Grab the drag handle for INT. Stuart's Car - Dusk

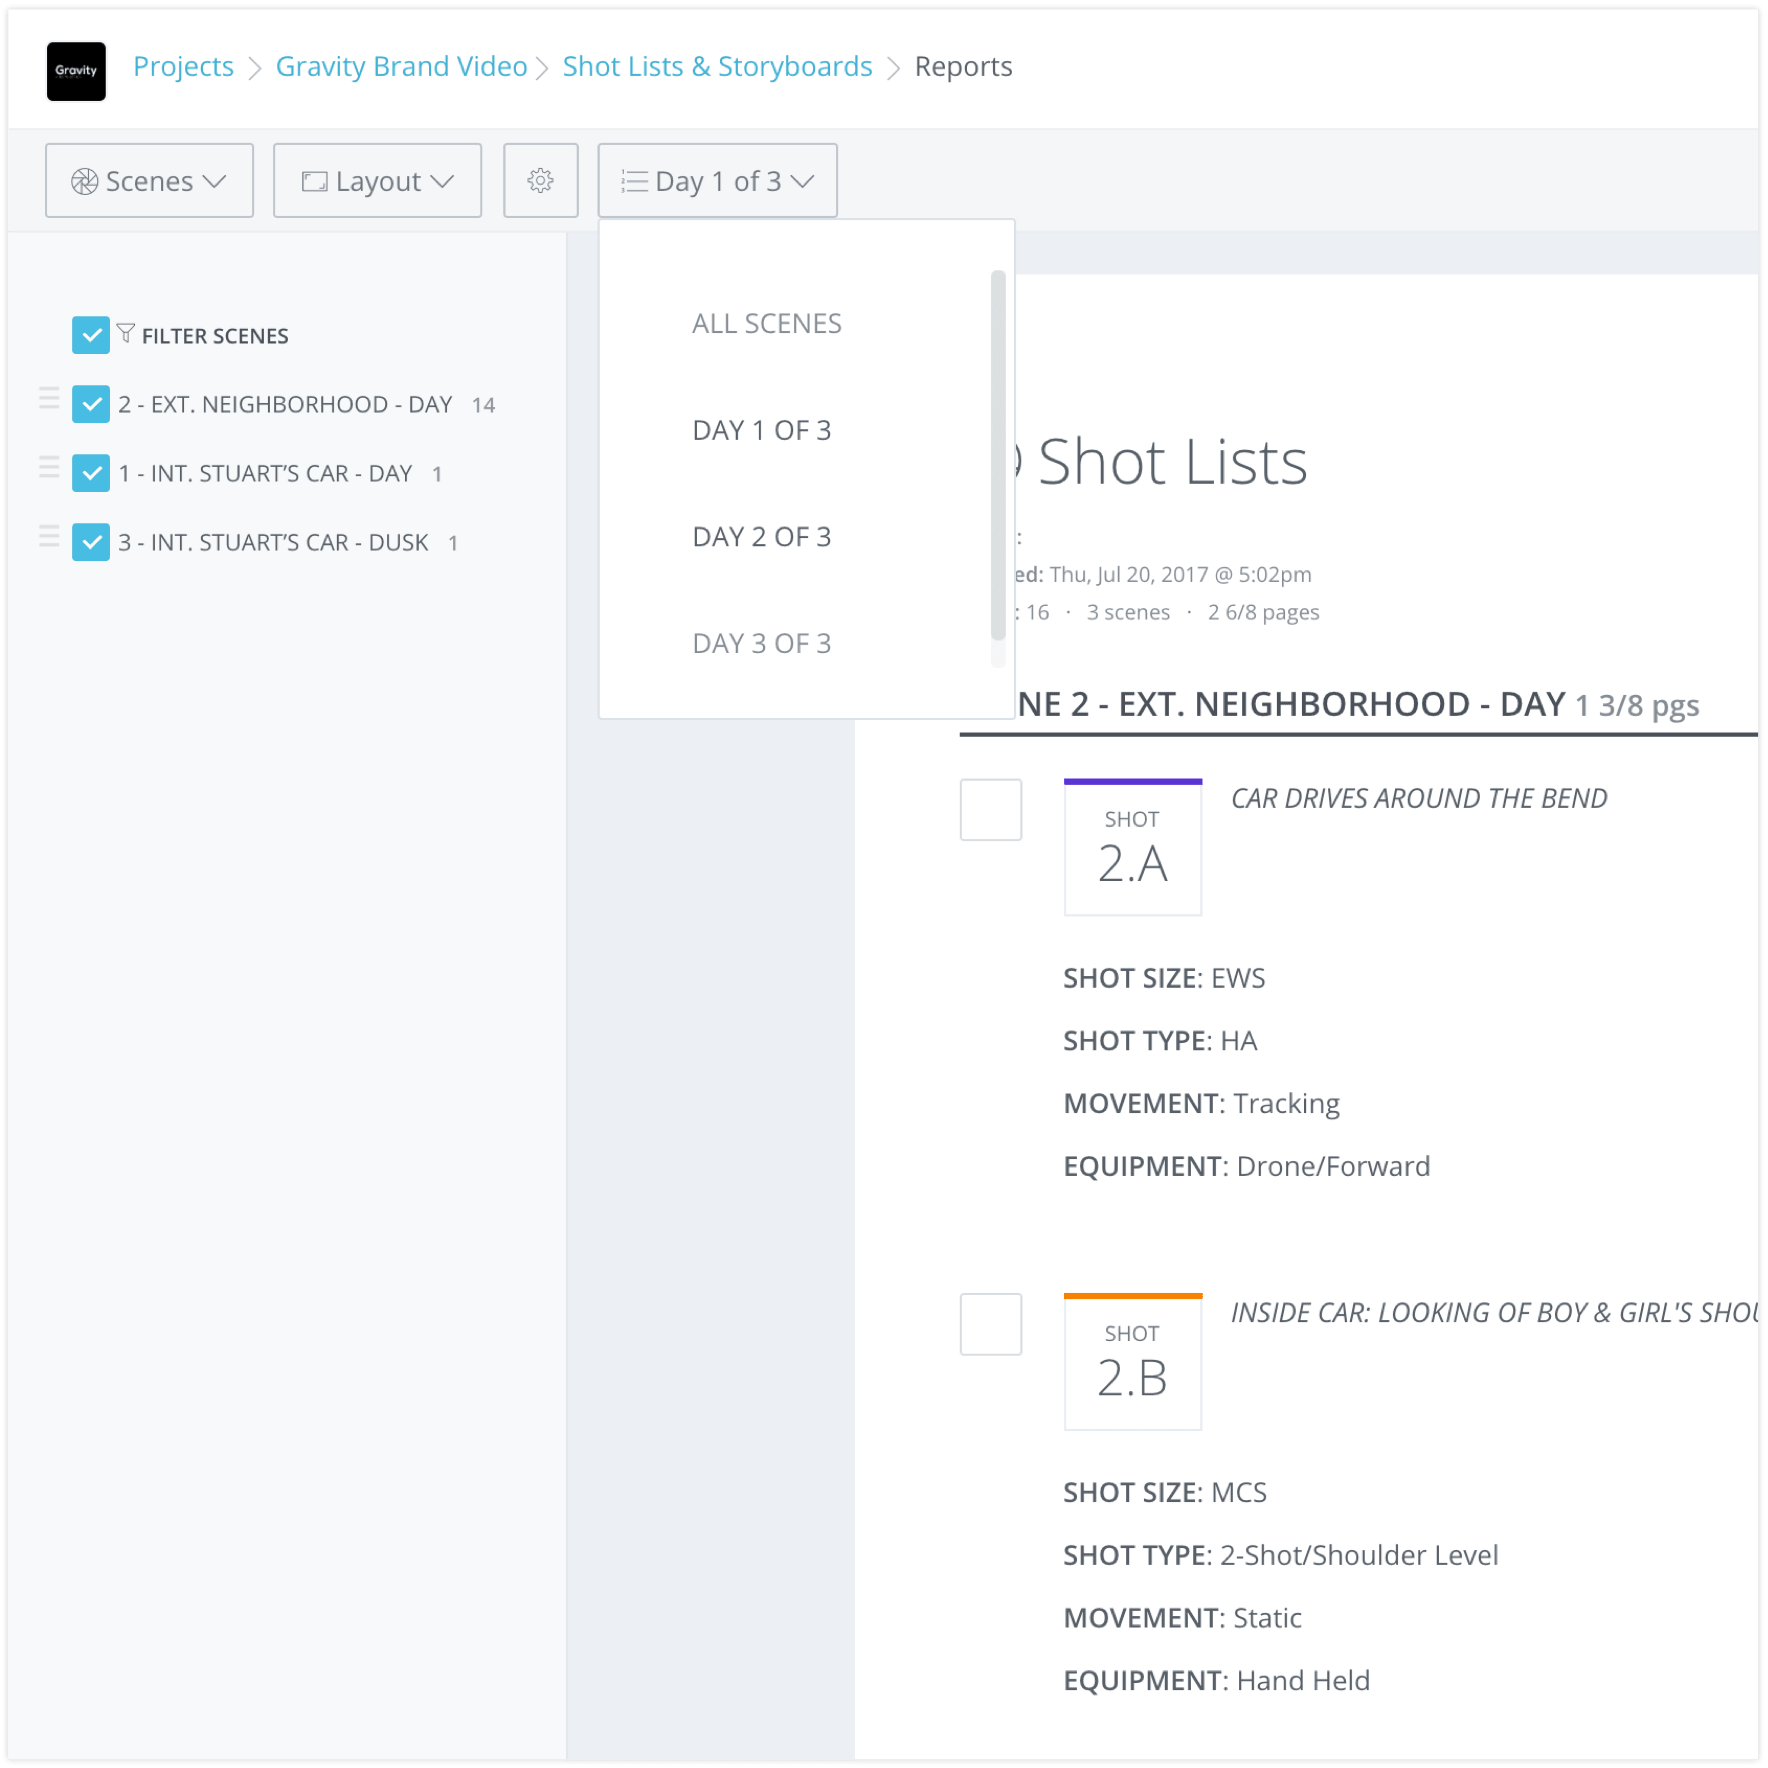(49, 536)
